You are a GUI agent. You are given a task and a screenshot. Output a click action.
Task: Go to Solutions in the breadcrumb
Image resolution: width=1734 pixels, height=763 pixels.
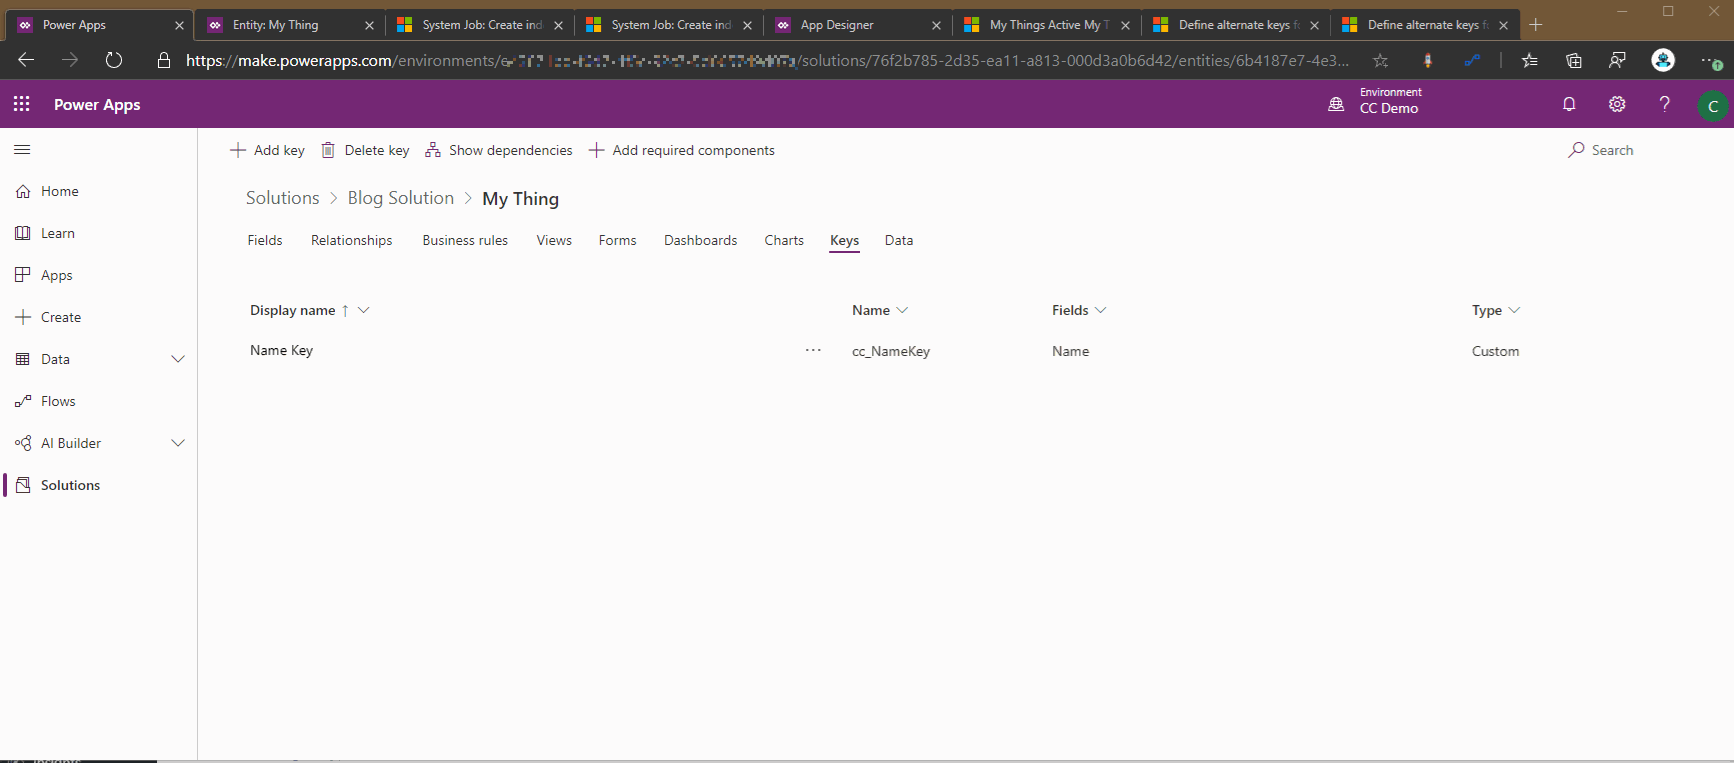(283, 198)
